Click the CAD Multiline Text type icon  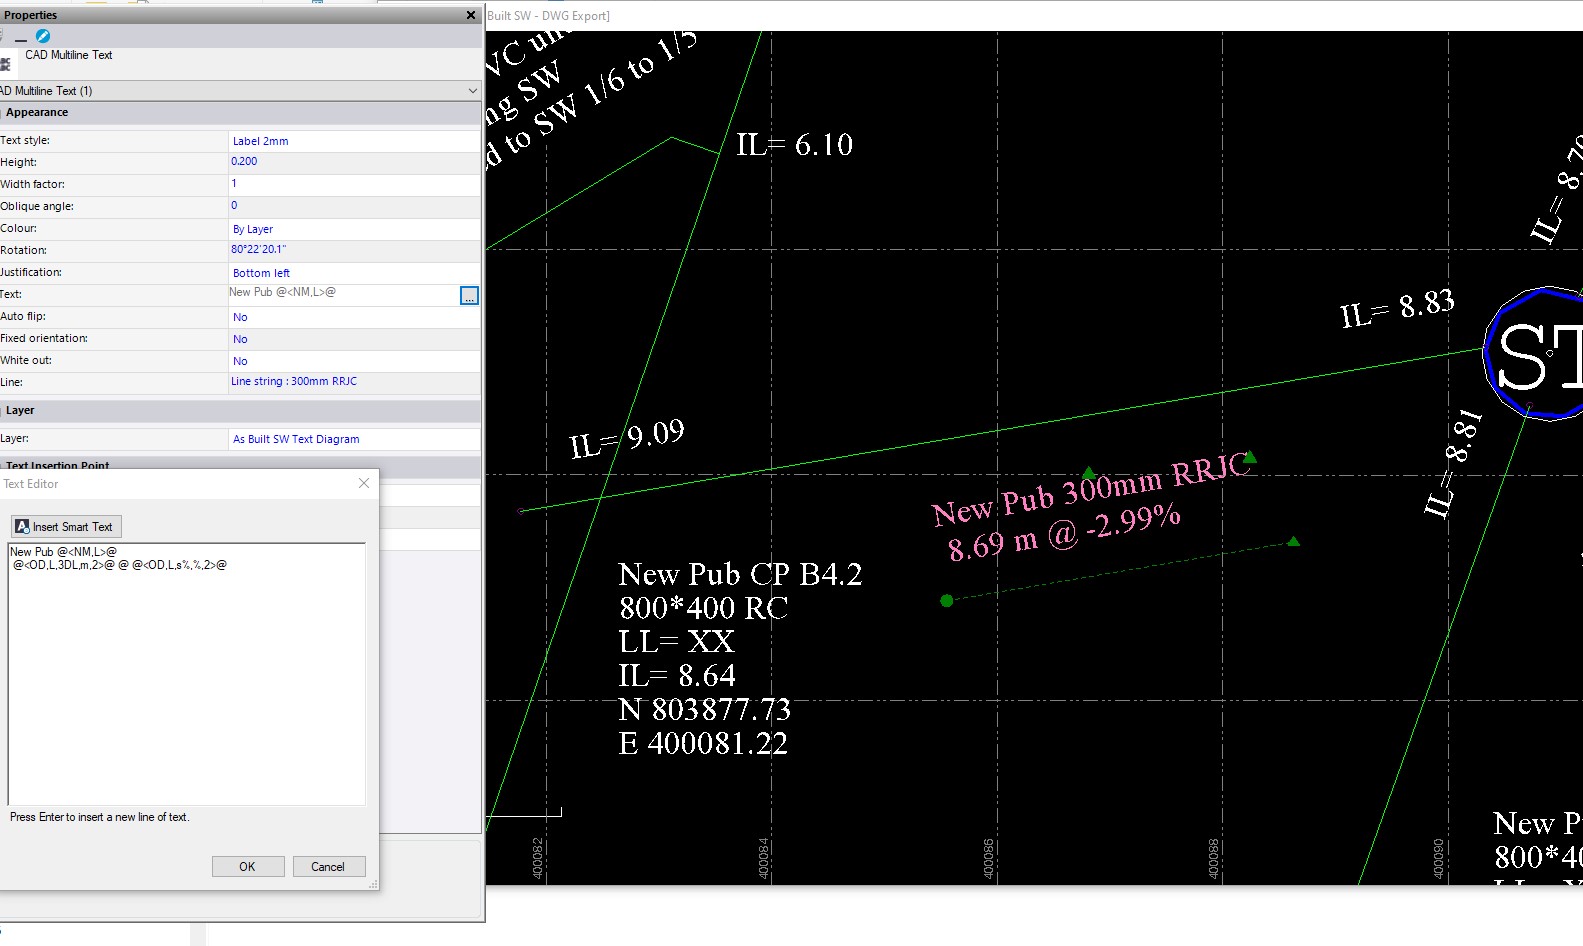click(5, 64)
